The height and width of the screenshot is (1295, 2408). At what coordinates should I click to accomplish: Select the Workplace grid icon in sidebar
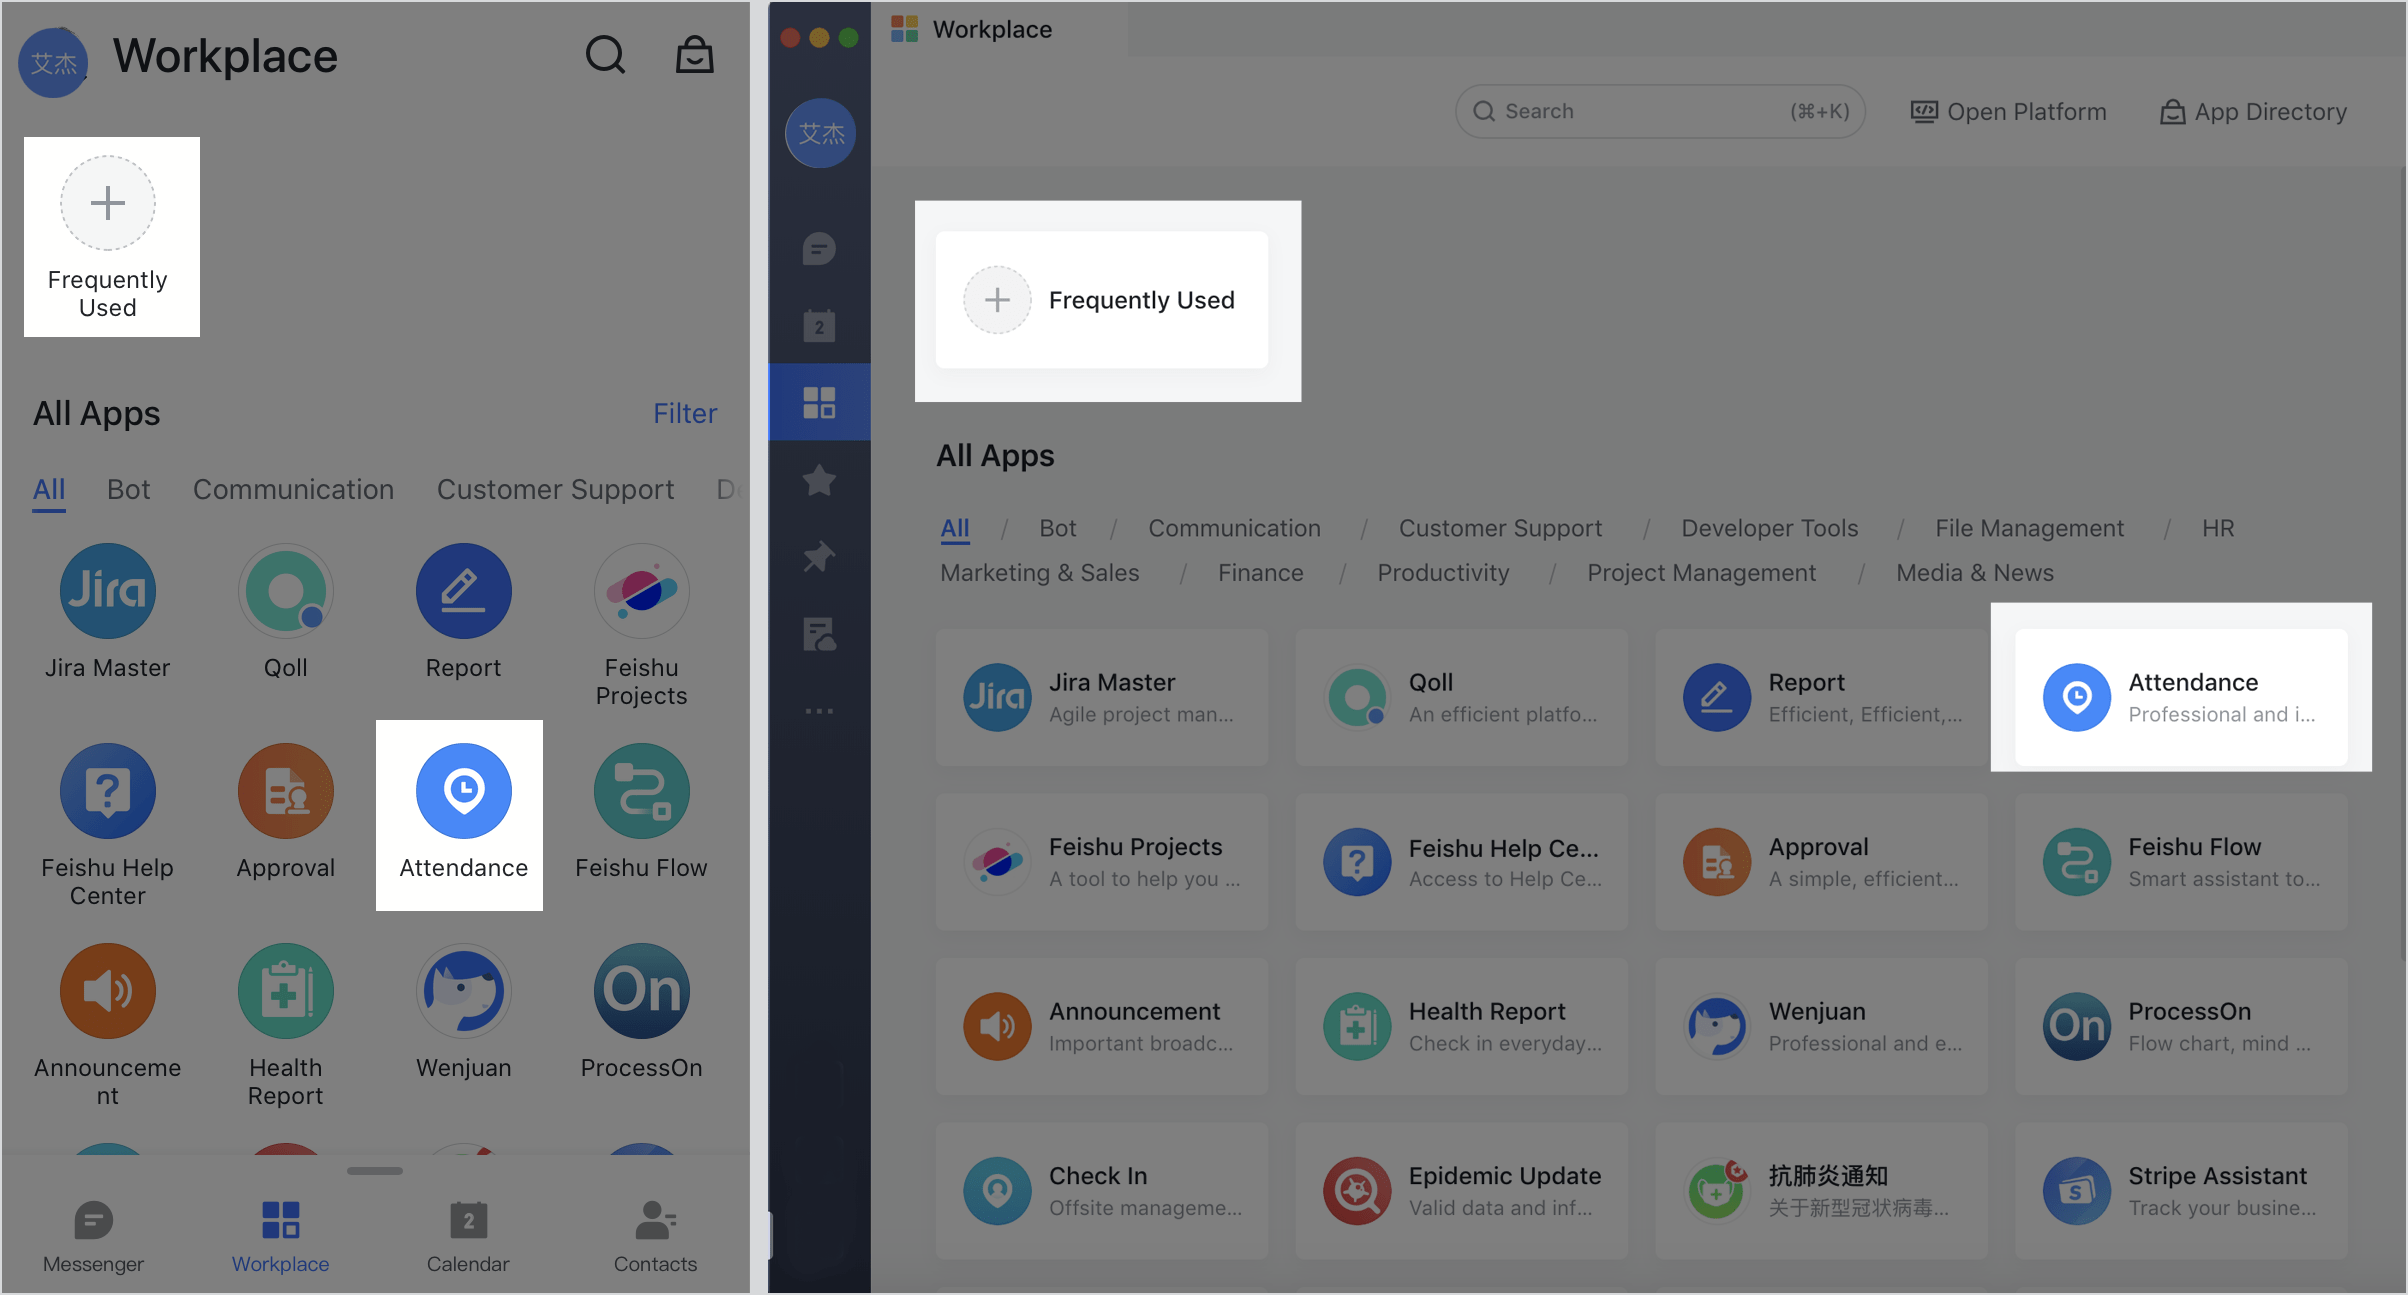[x=819, y=402]
